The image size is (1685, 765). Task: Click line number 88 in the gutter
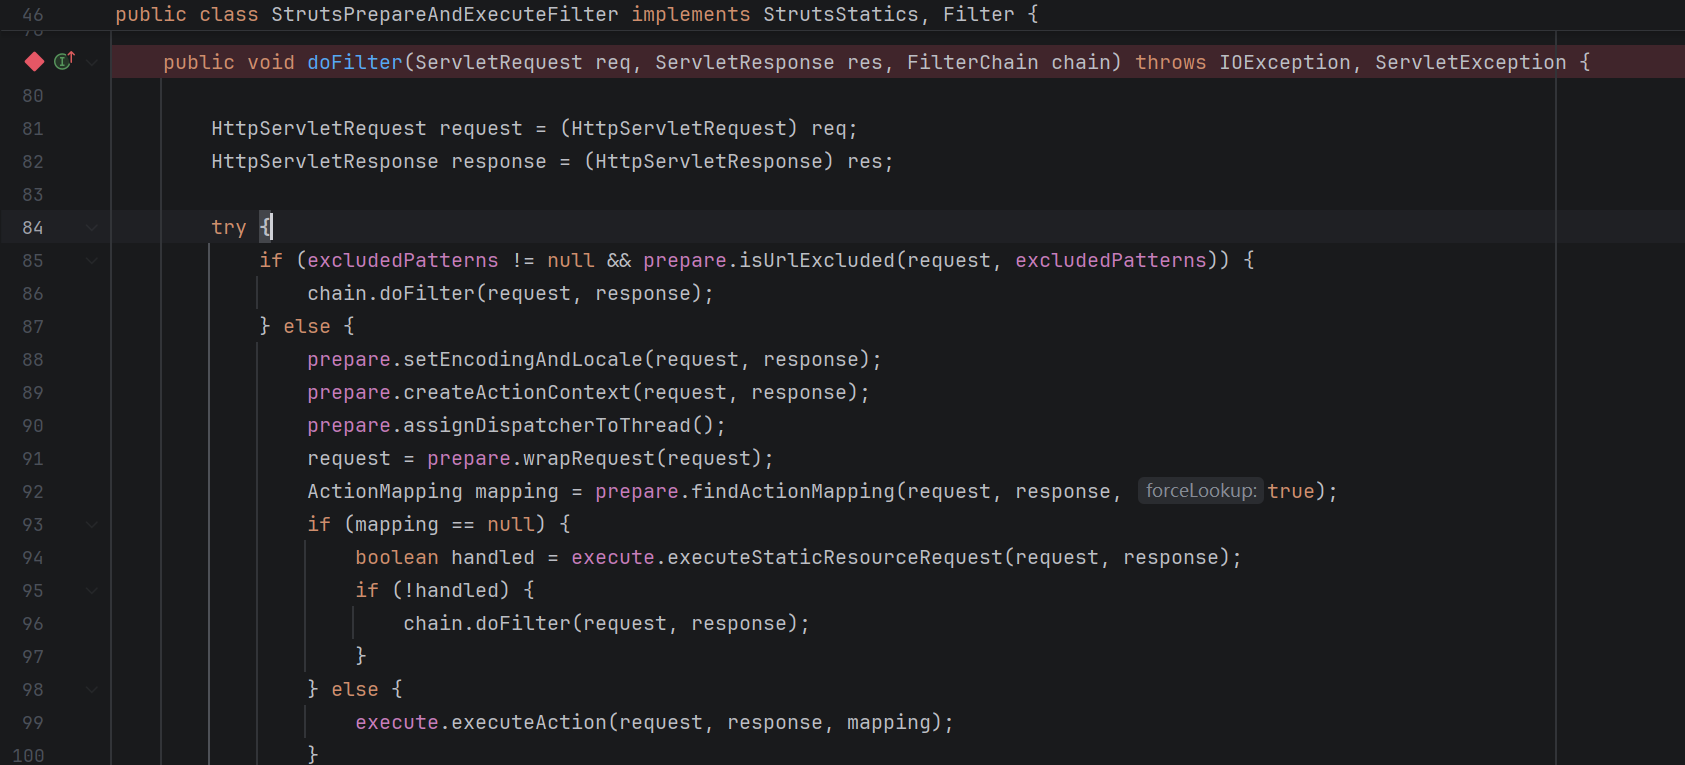pos(33,360)
